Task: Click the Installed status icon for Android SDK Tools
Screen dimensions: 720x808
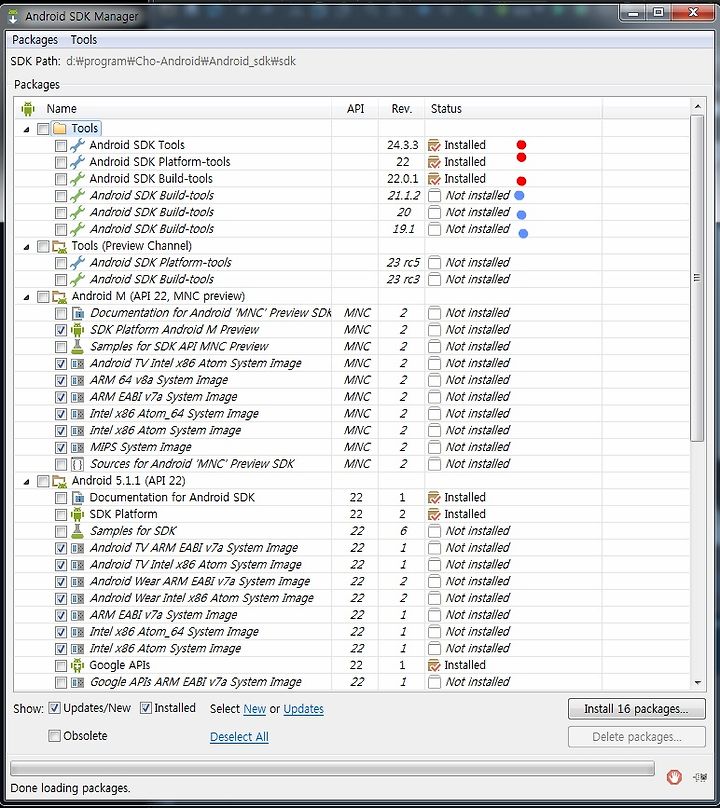Action: [x=434, y=145]
